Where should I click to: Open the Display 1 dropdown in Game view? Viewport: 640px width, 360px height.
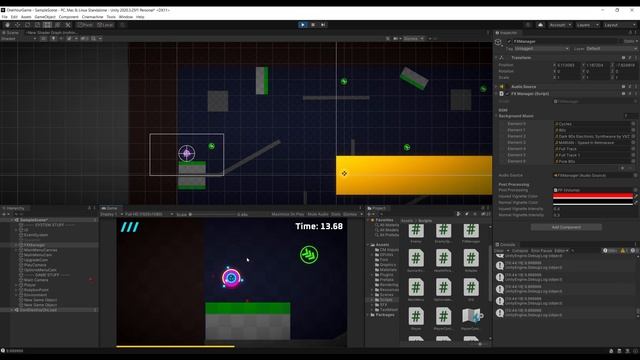pyautogui.click(x=111, y=214)
